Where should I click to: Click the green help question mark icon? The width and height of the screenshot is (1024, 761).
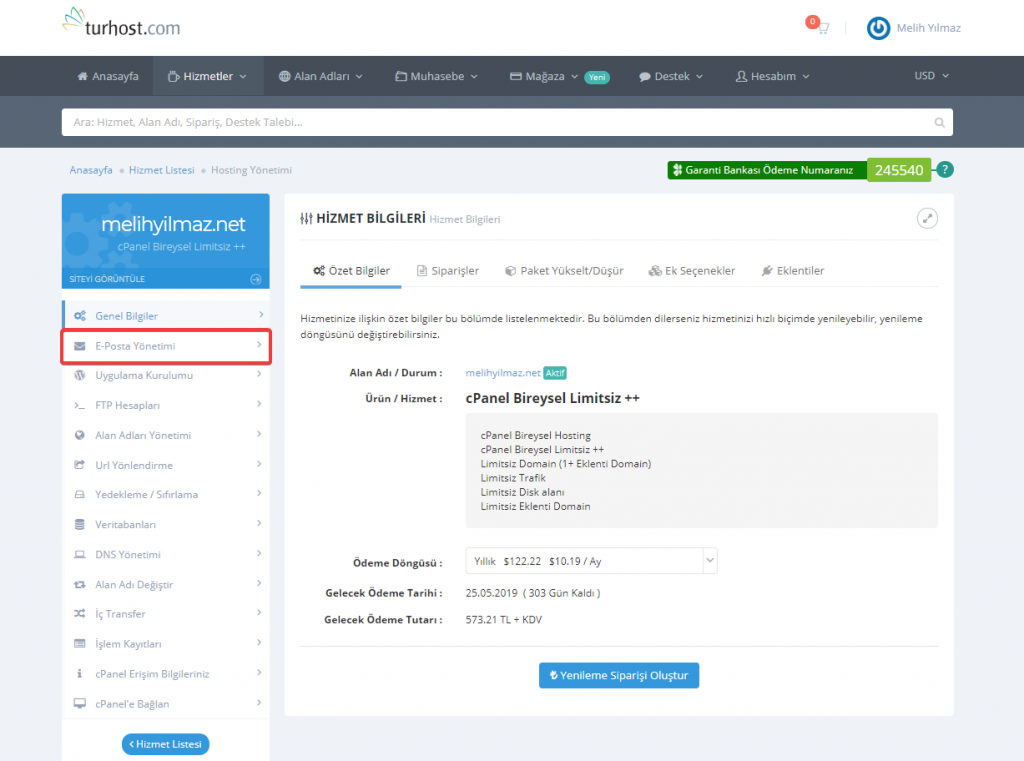click(x=945, y=170)
